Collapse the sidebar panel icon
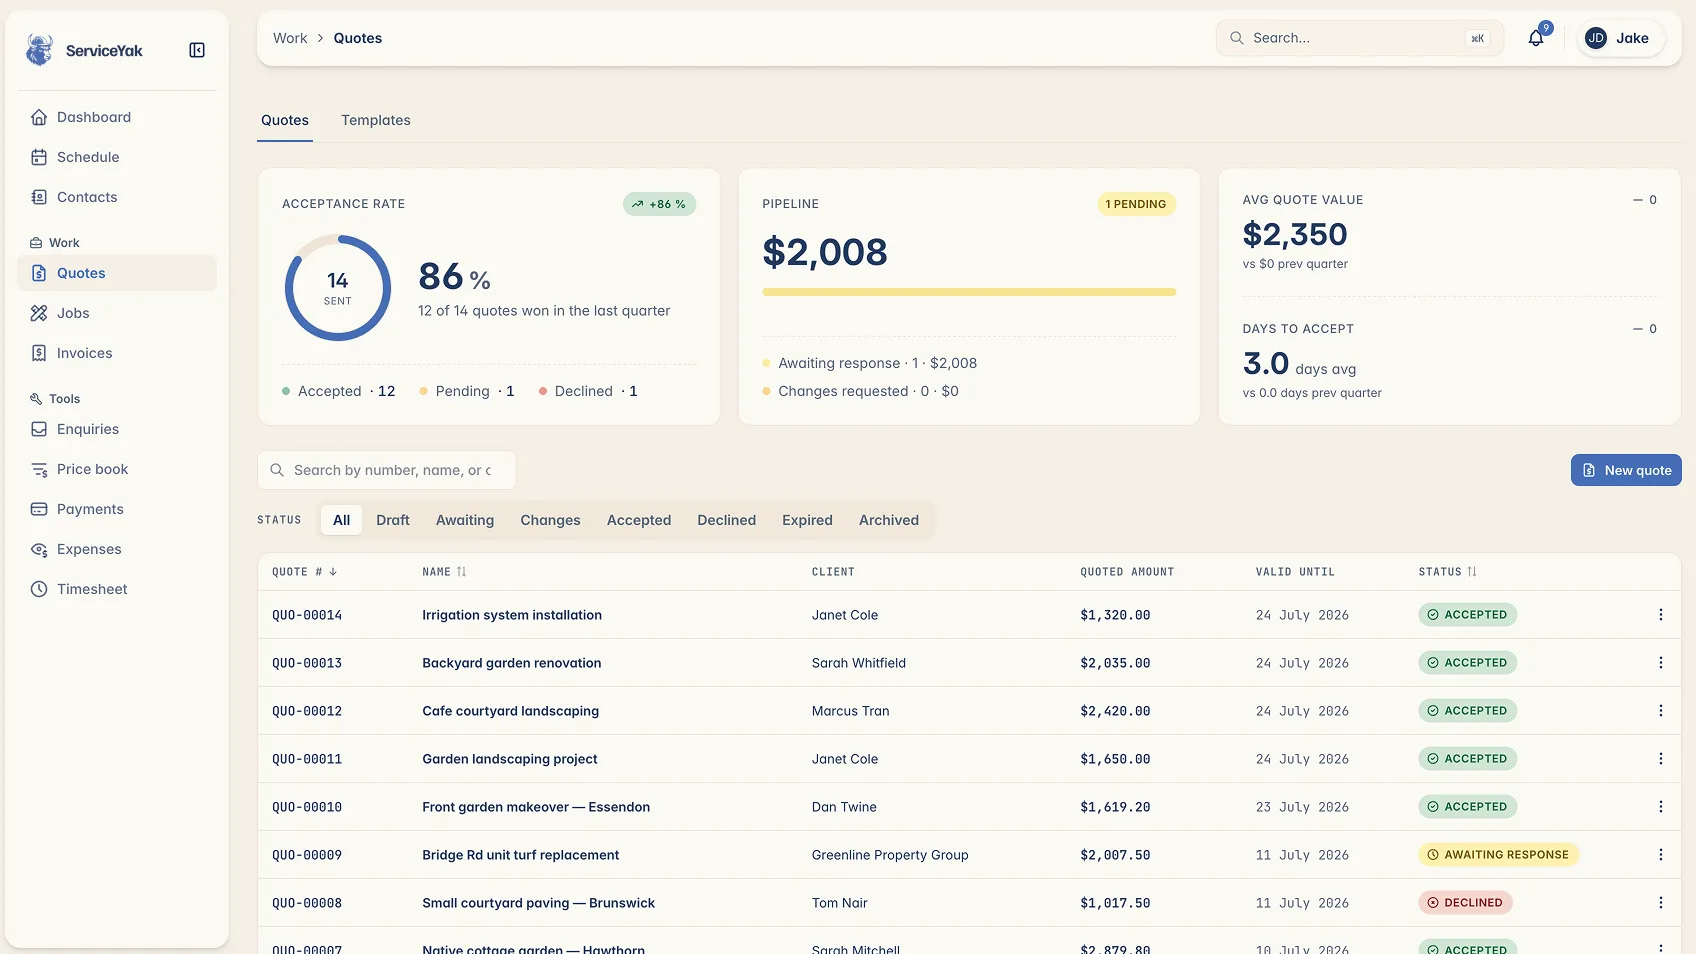The image size is (1696, 954). click(x=197, y=50)
